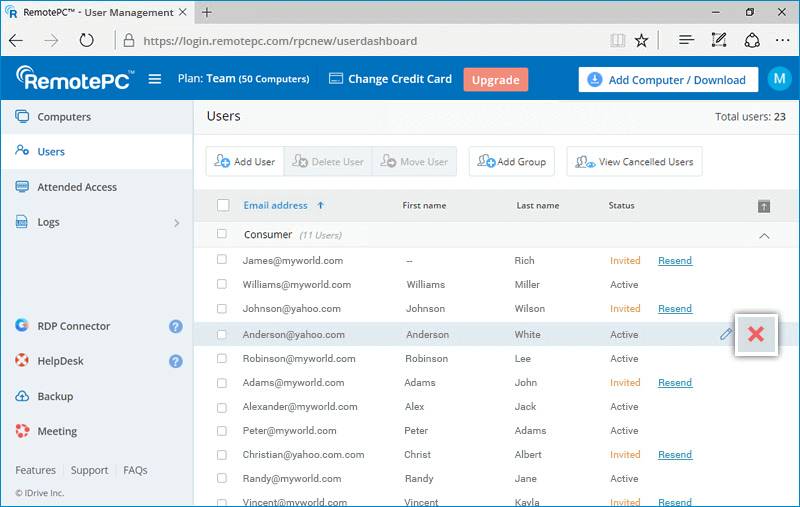Viewport: 800px width, 507px height.
Task: Resend invite to Adams@myworld.com
Action: point(674,383)
